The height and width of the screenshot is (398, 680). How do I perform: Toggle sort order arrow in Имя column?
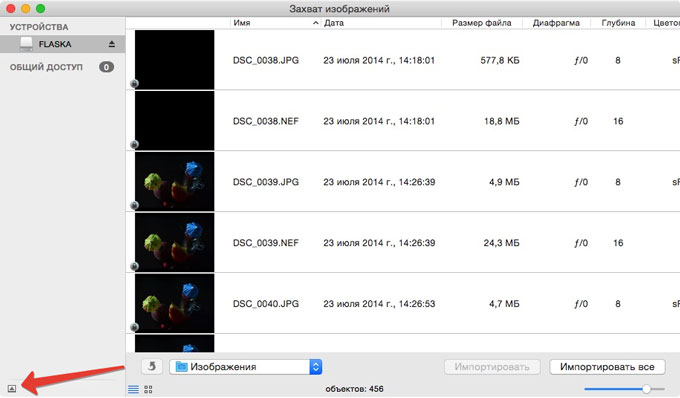click(x=316, y=23)
